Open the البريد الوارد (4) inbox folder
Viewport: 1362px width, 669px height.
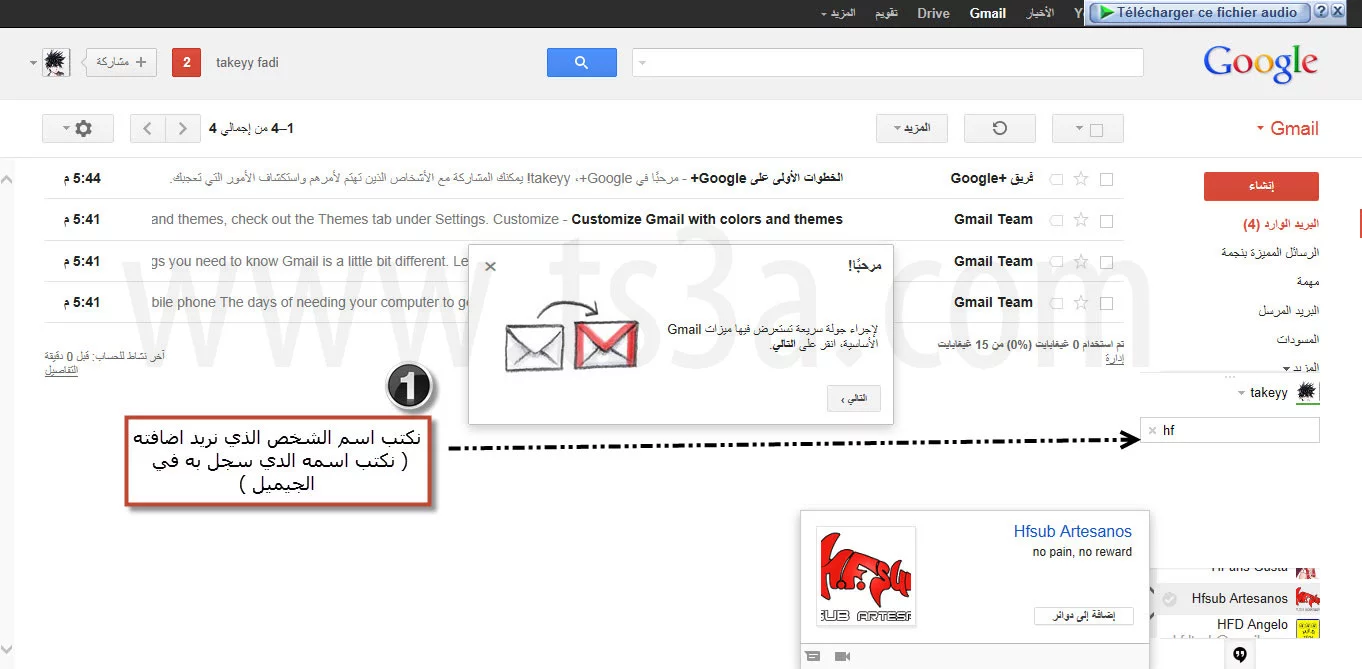pos(1281,224)
